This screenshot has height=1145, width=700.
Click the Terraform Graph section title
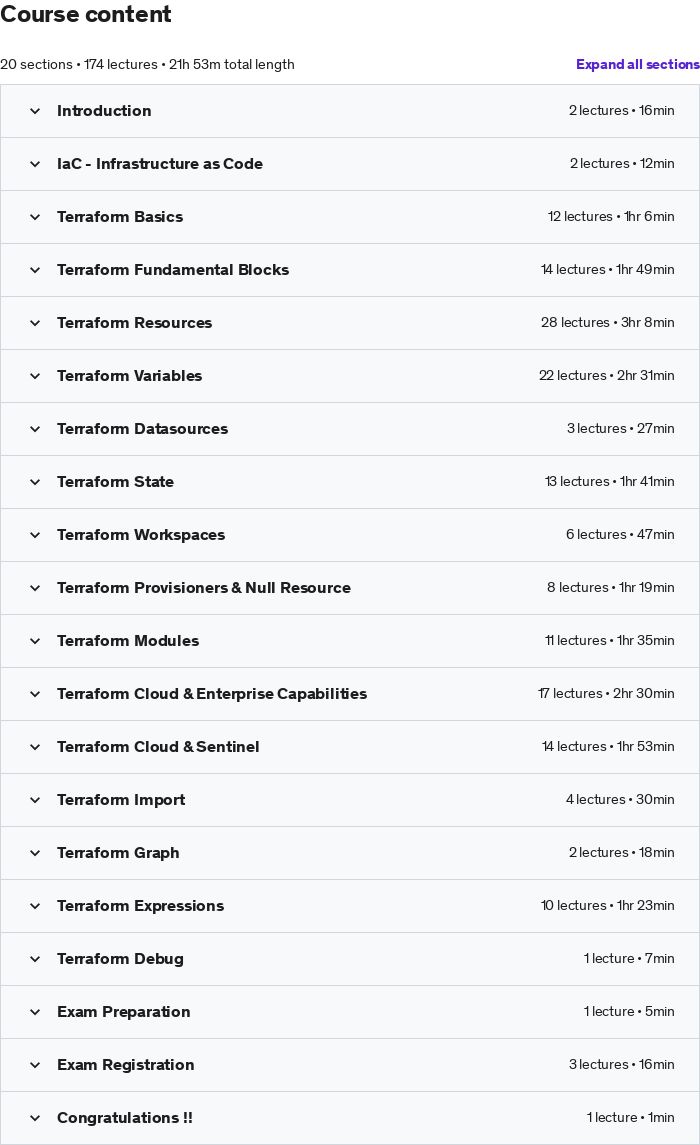[x=118, y=853]
